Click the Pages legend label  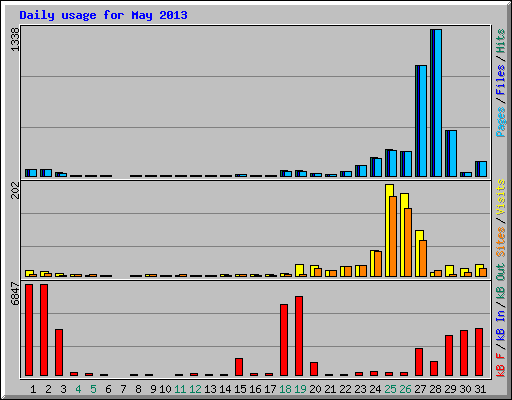click(501, 122)
